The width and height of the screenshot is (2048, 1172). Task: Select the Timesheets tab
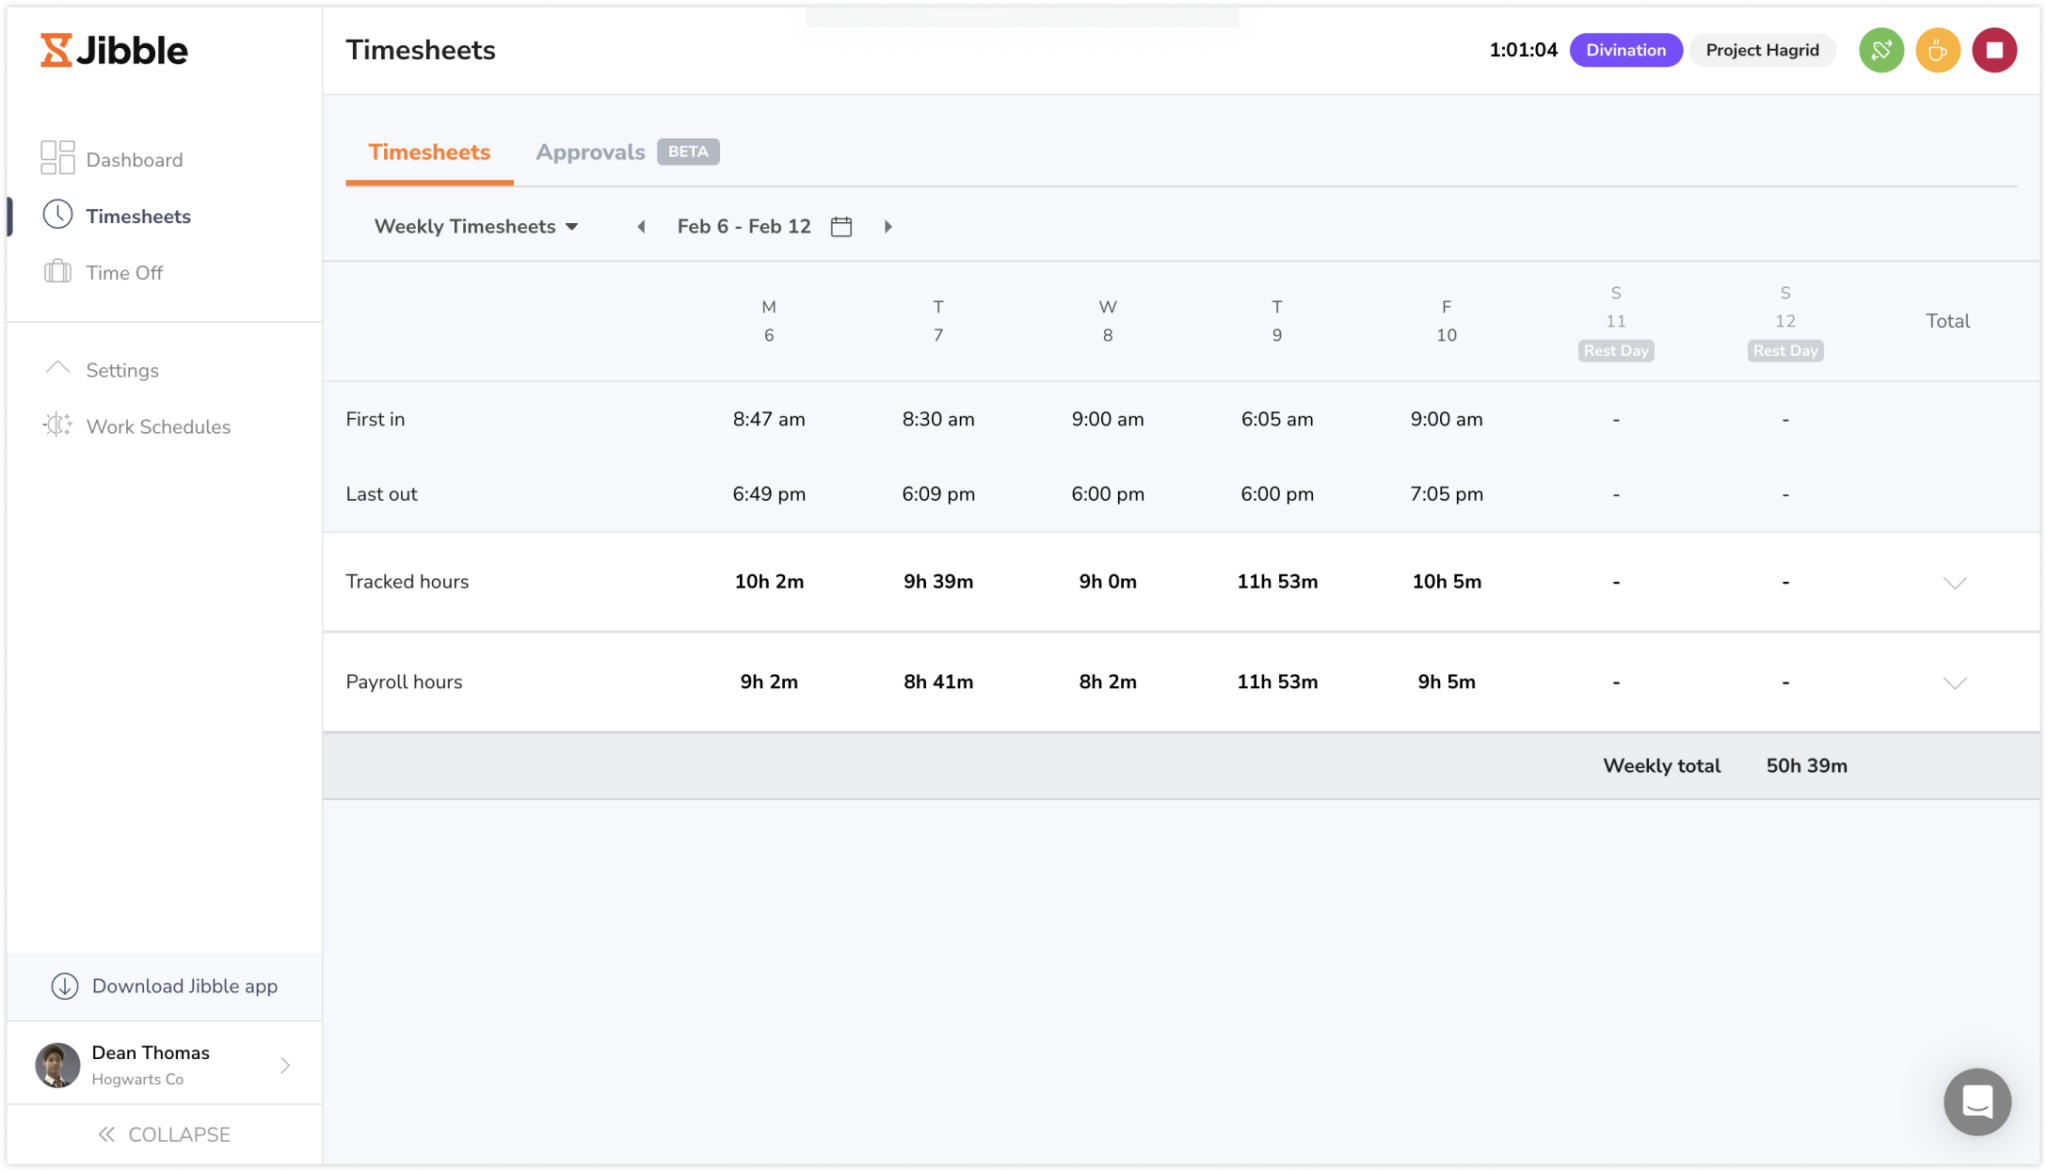point(428,152)
